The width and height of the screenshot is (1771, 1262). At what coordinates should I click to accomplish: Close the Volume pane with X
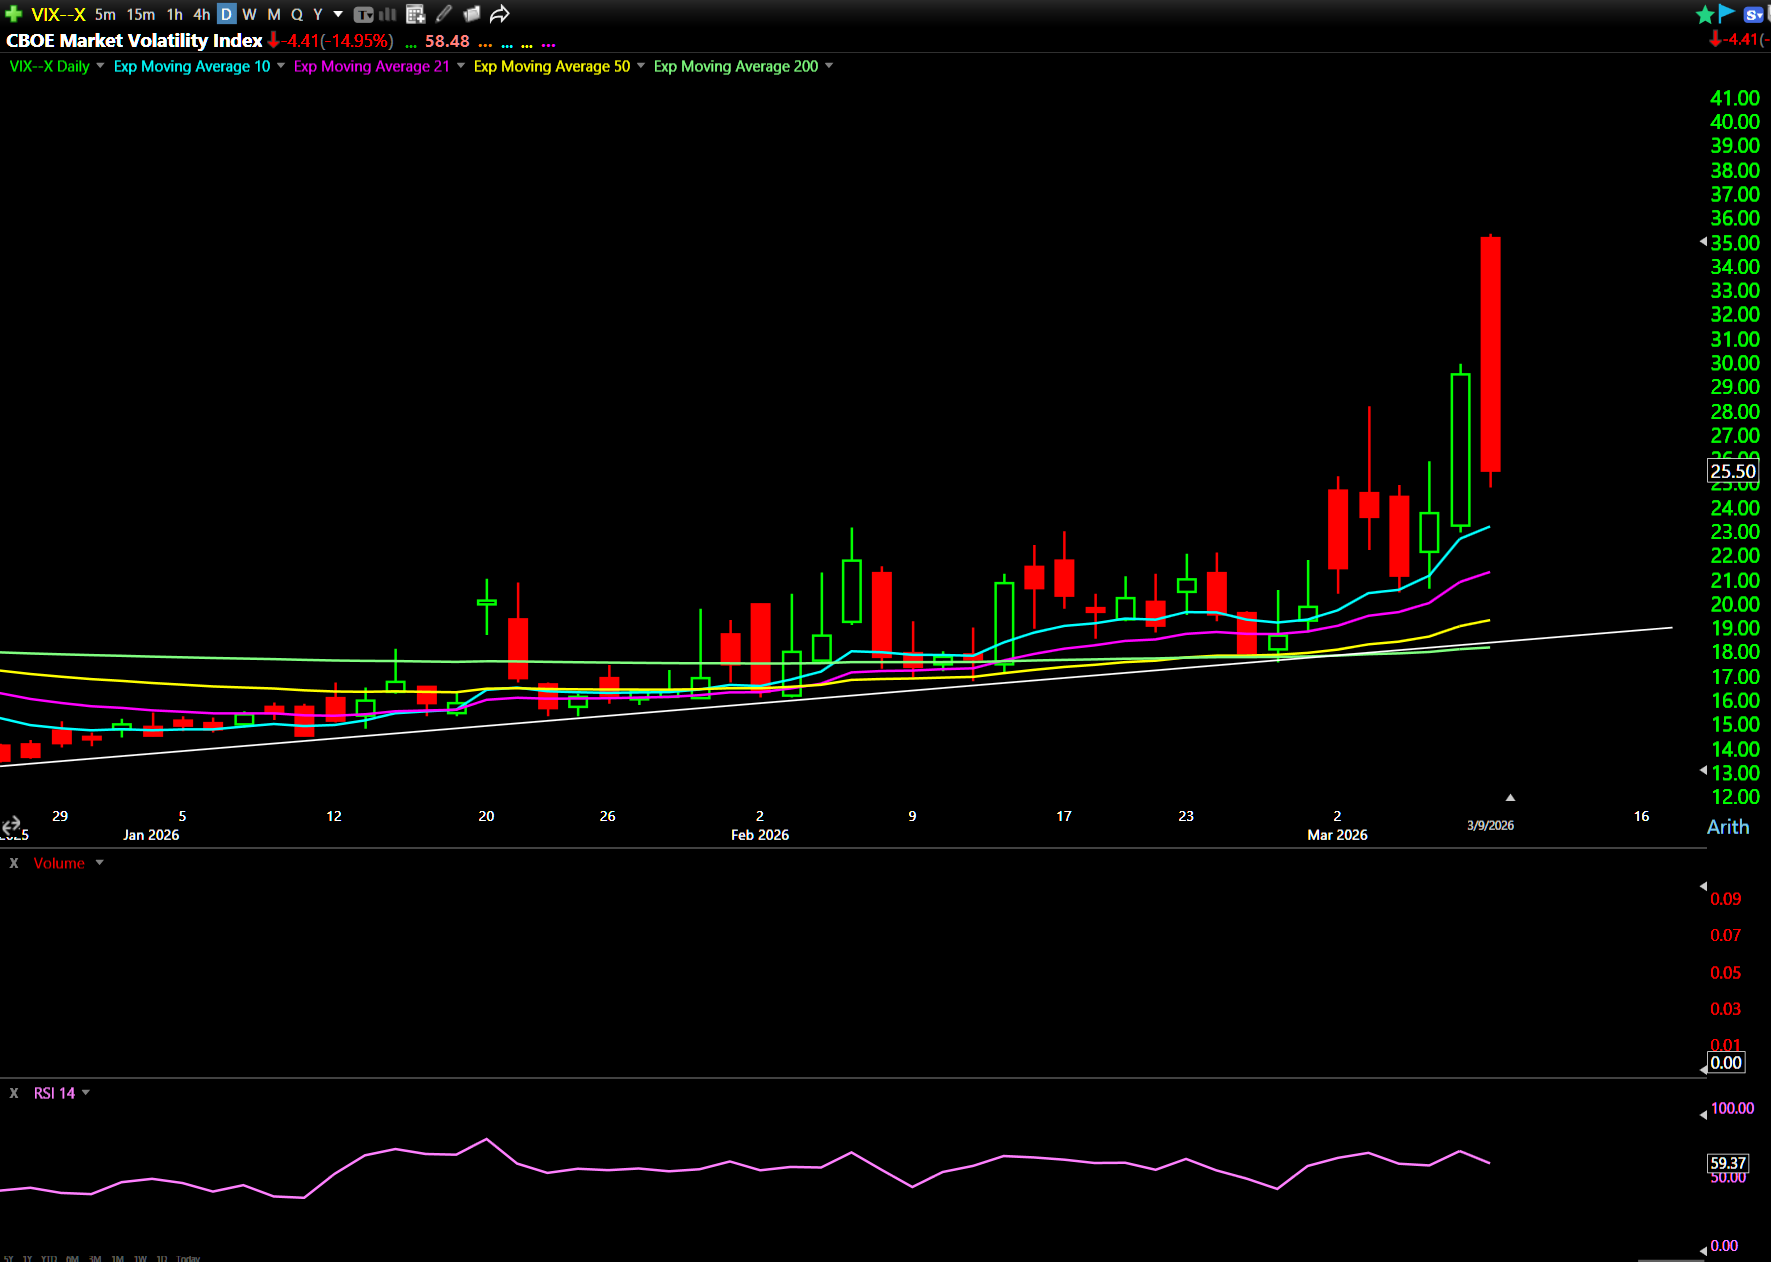[x=14, y=863]
